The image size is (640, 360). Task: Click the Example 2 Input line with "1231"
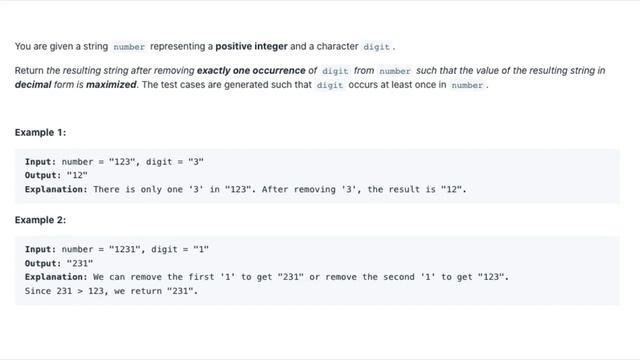click(x=117, y=249)
